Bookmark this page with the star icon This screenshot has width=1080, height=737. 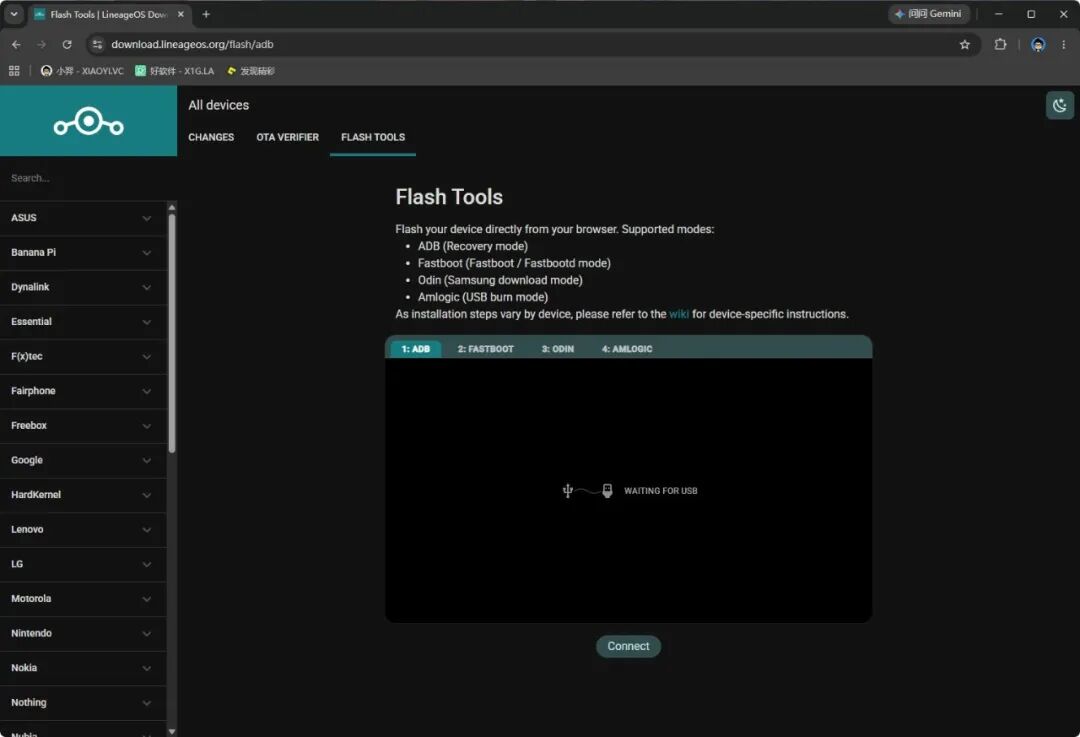[964, 44]
